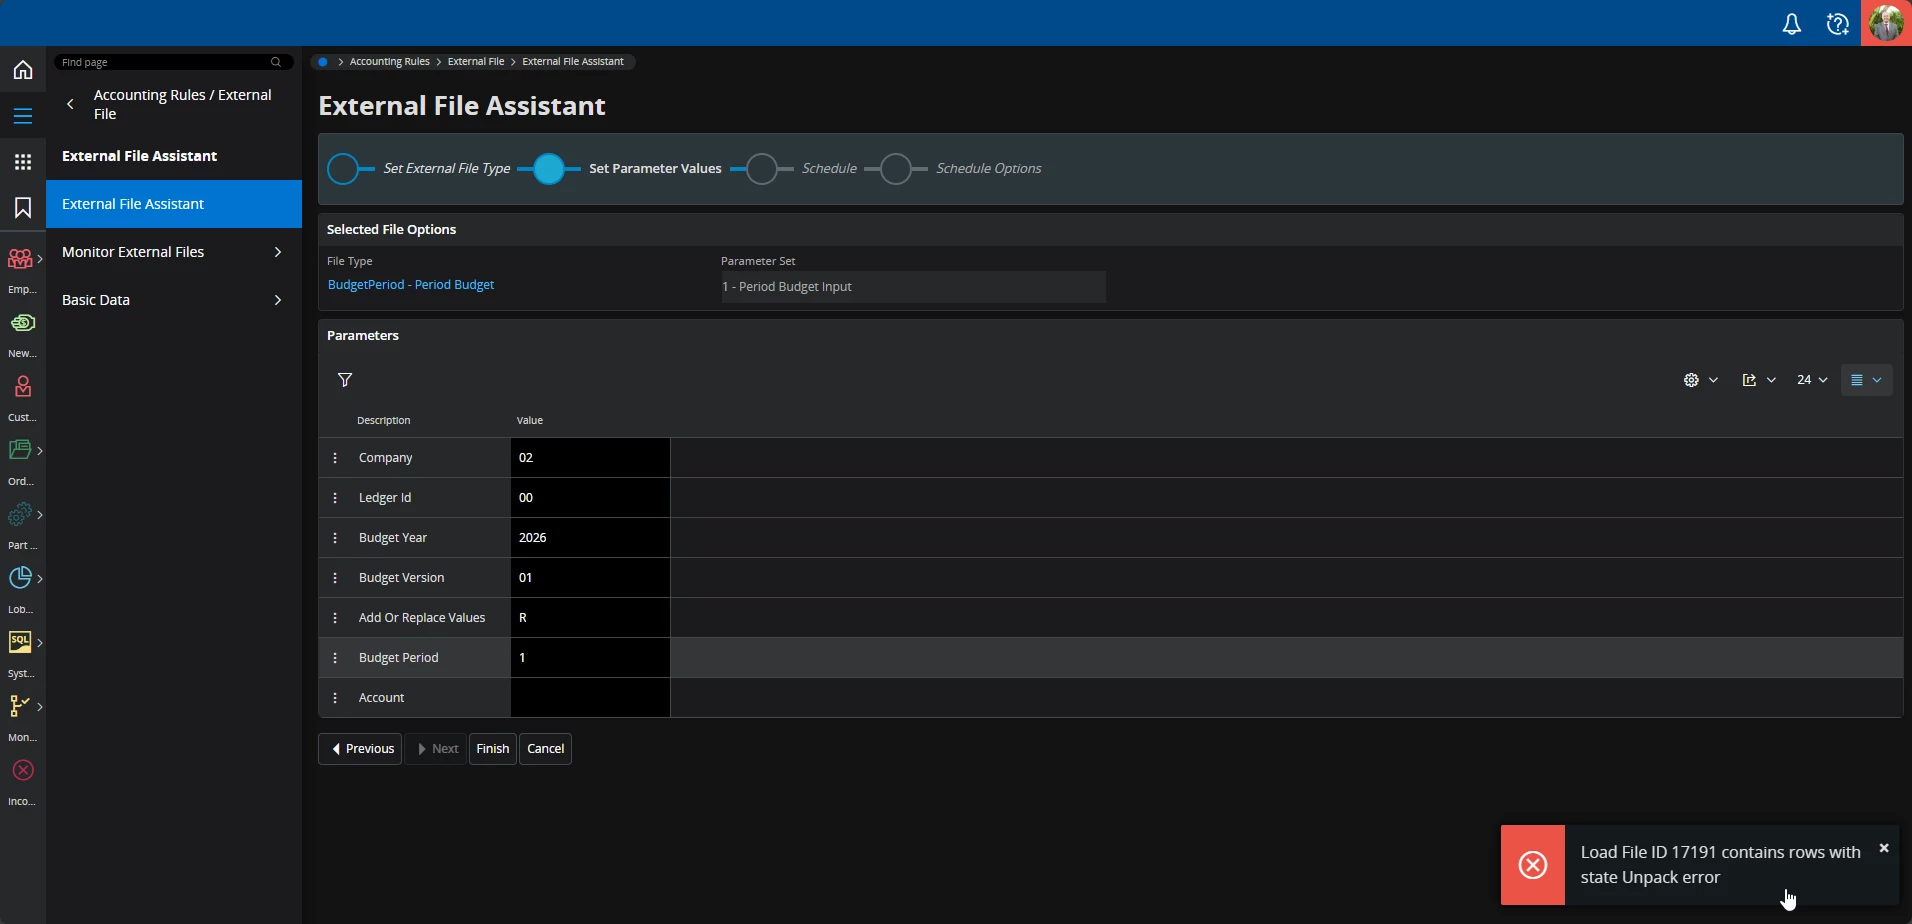1912x924 pixels.
Task: Open the bookmarks icon in sidebar
Action: tap(23, 207)
